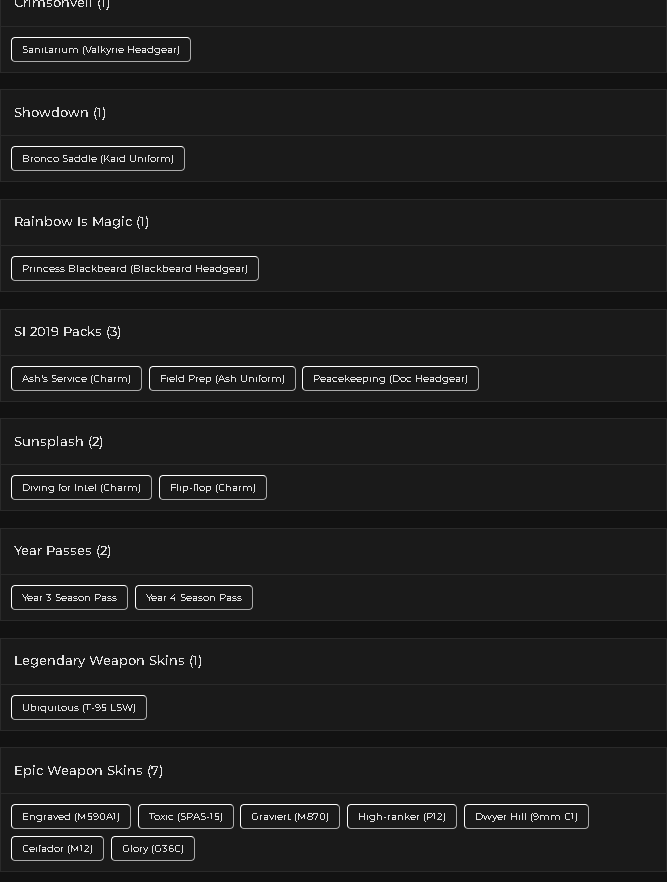667x882 pixels.
Task: Click Ubiquitous (T-95 LSW) skin tag
Action: 79,708
